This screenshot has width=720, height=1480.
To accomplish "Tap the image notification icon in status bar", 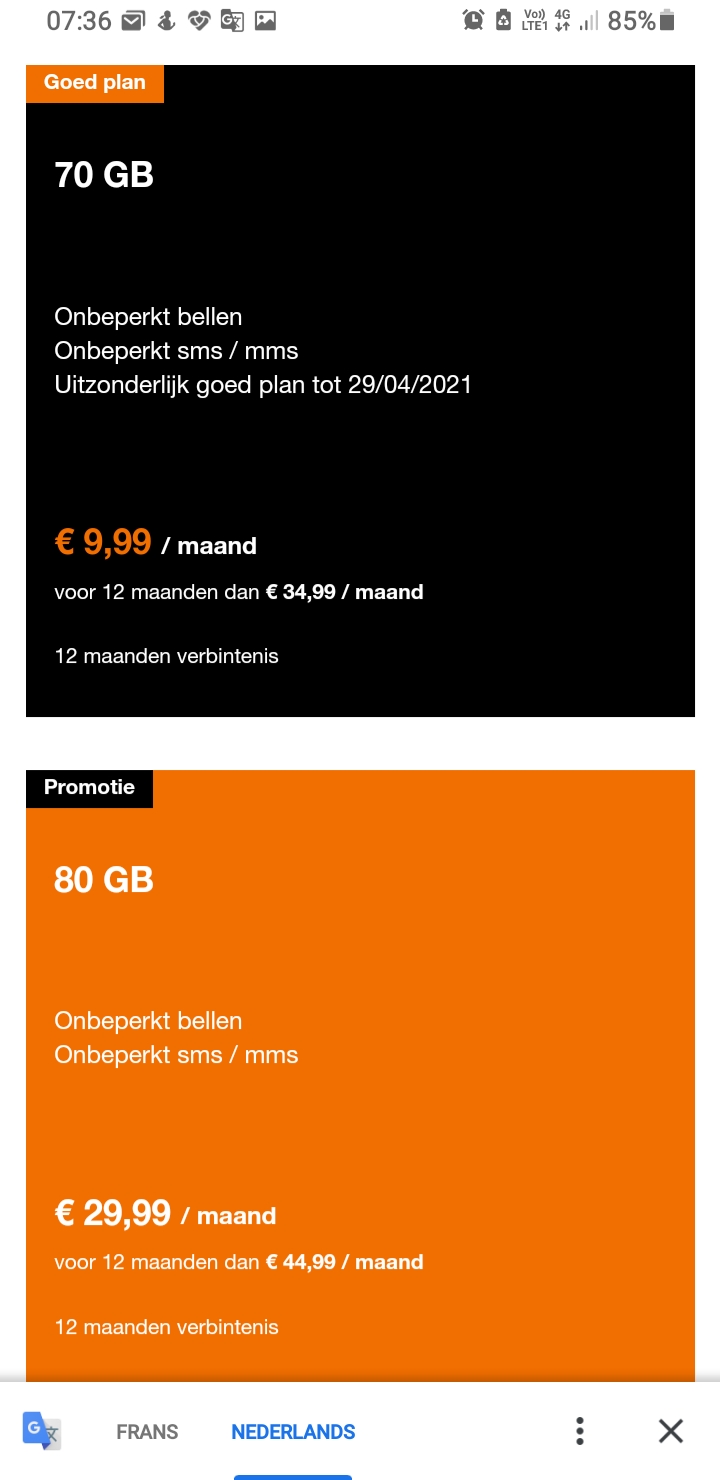I will tap(265, 21).
